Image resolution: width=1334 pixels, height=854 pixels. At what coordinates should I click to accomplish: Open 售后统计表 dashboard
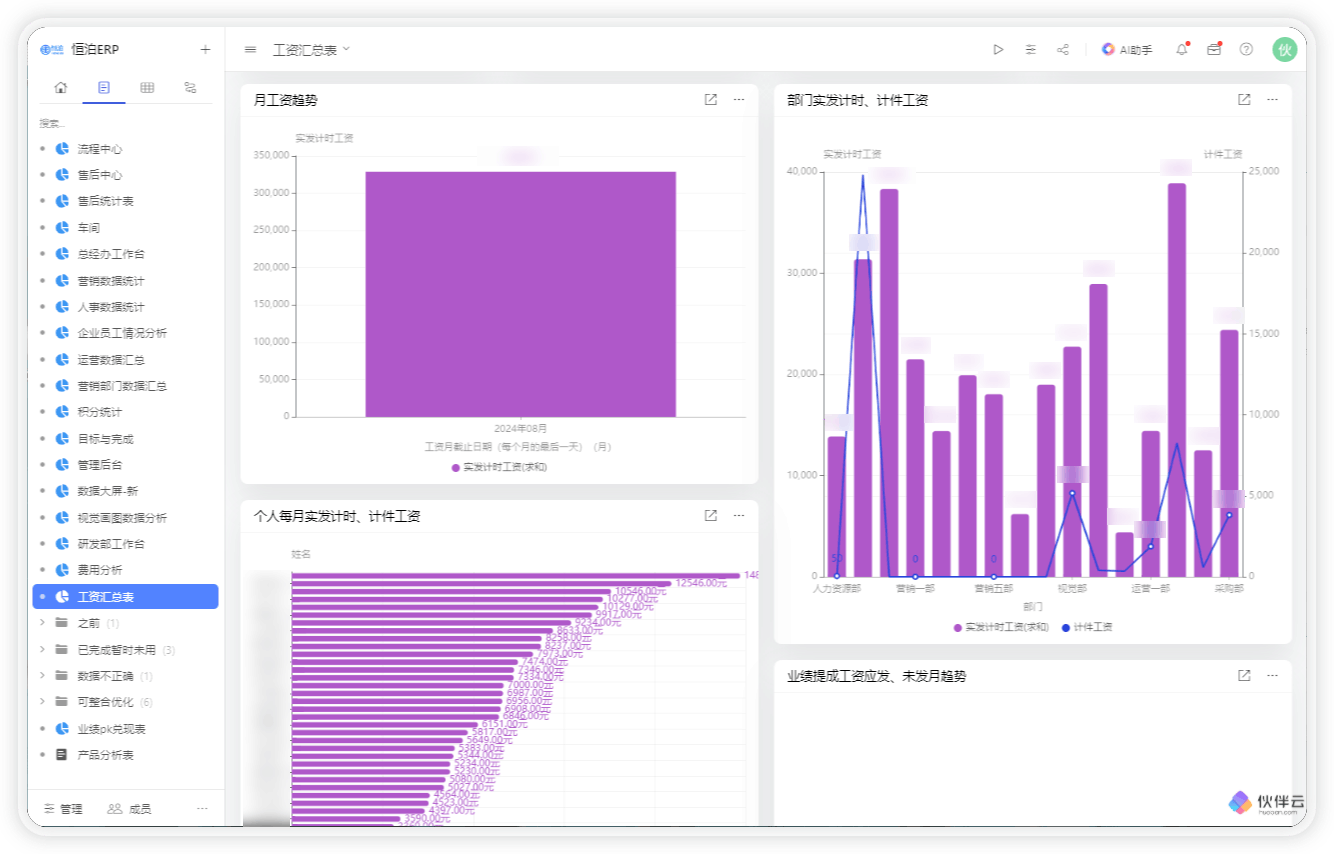pos(105,201)
